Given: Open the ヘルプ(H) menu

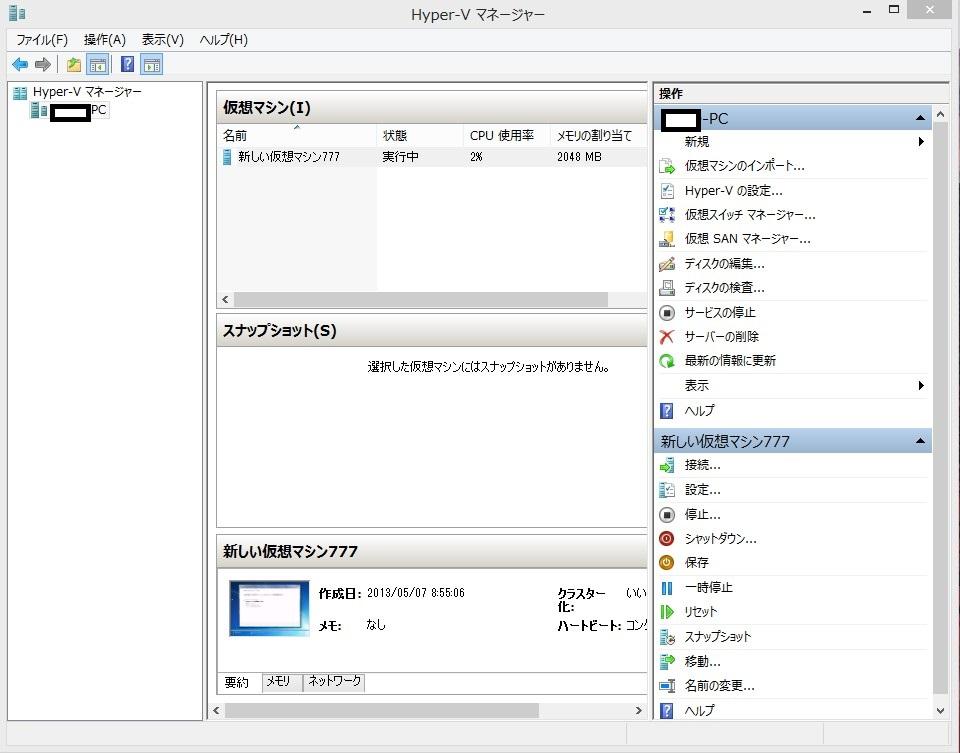Looking at the screenshot, I should click(223, 40).
